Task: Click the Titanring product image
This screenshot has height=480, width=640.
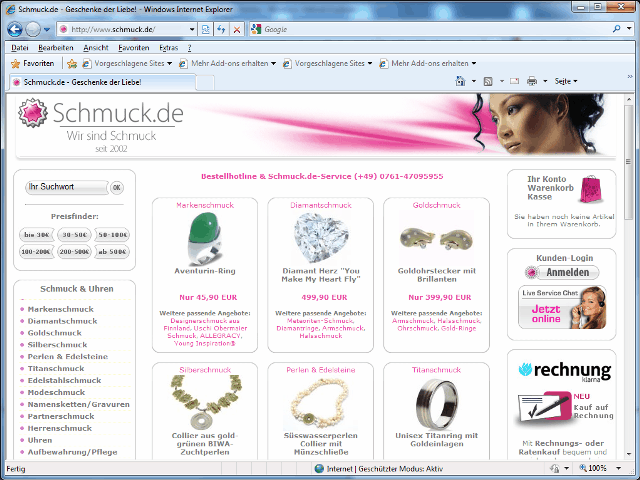Action: point(437,403)
